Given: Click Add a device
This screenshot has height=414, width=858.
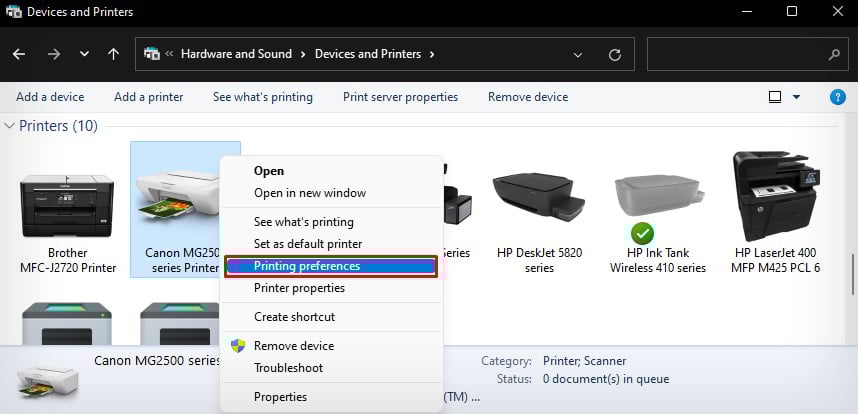Looking at the screenshot, I should tap(50, 97).
